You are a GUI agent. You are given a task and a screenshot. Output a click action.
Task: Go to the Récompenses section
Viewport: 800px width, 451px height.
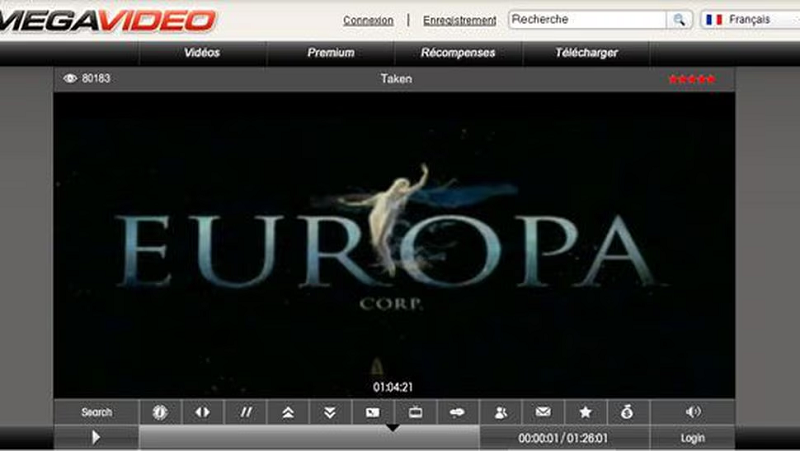[x=458, y=53]
